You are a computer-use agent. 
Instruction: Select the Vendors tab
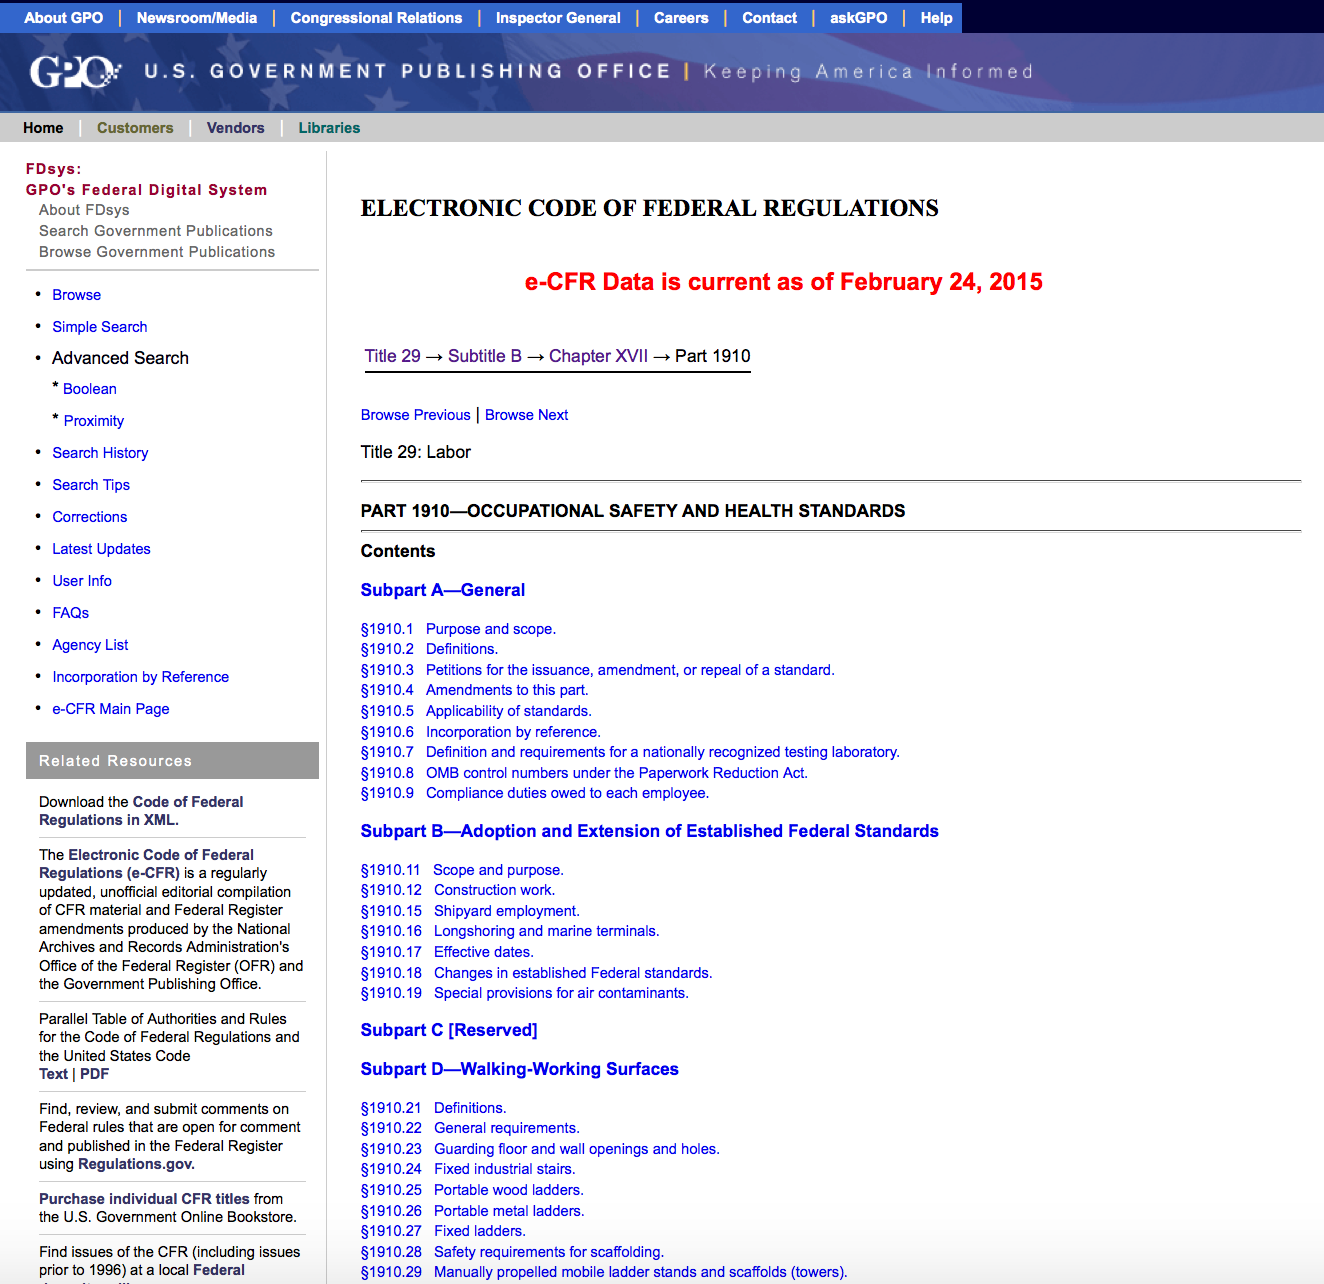[x=235, y=128]
